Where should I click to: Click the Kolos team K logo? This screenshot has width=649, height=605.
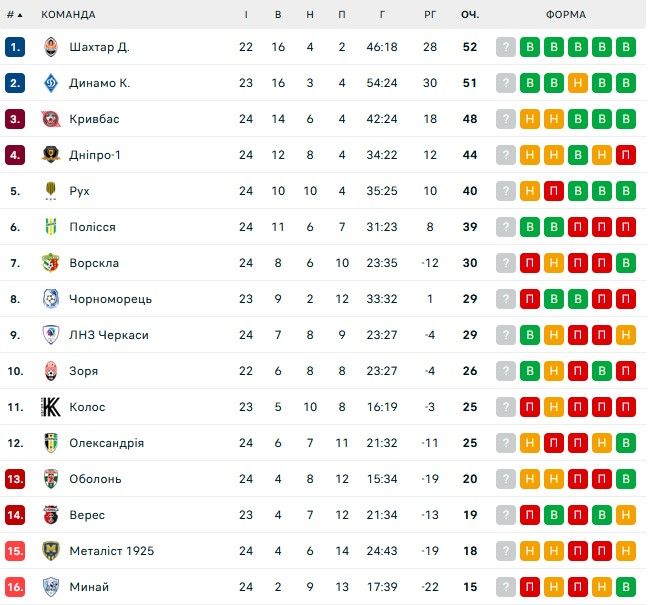(x=50, y=407)
